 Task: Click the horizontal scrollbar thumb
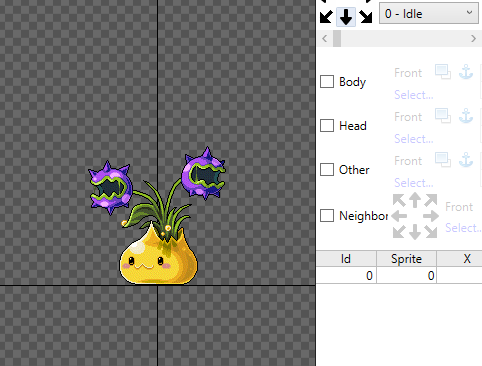(x=337, y=39)
